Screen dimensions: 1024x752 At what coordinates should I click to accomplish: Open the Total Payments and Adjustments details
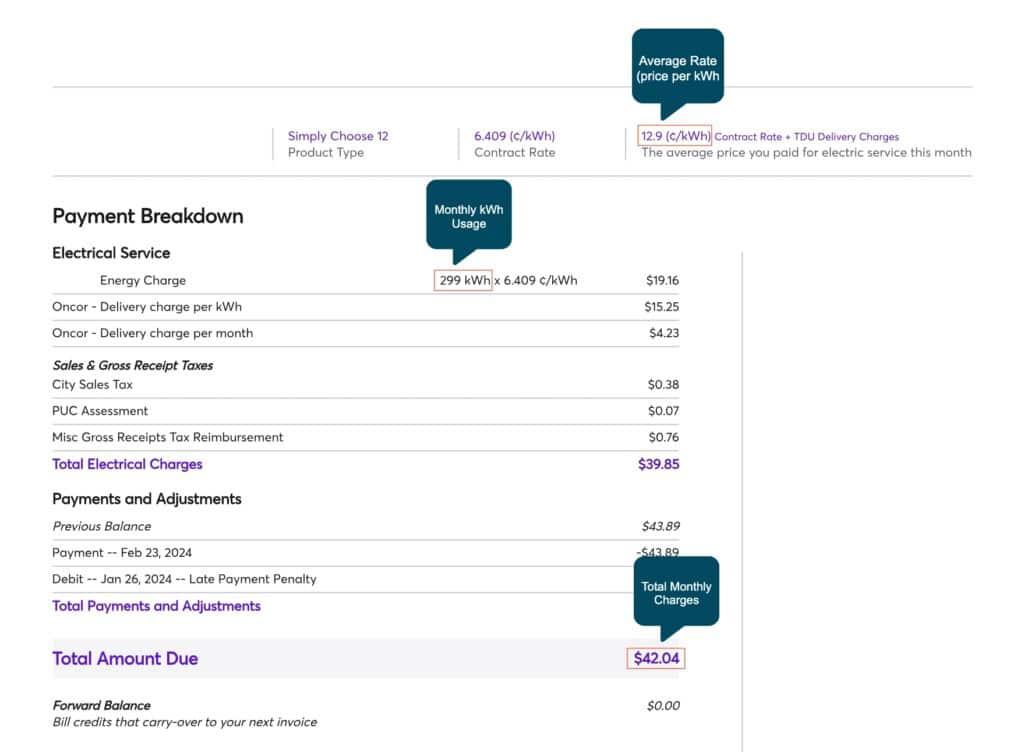click(156, 606)
